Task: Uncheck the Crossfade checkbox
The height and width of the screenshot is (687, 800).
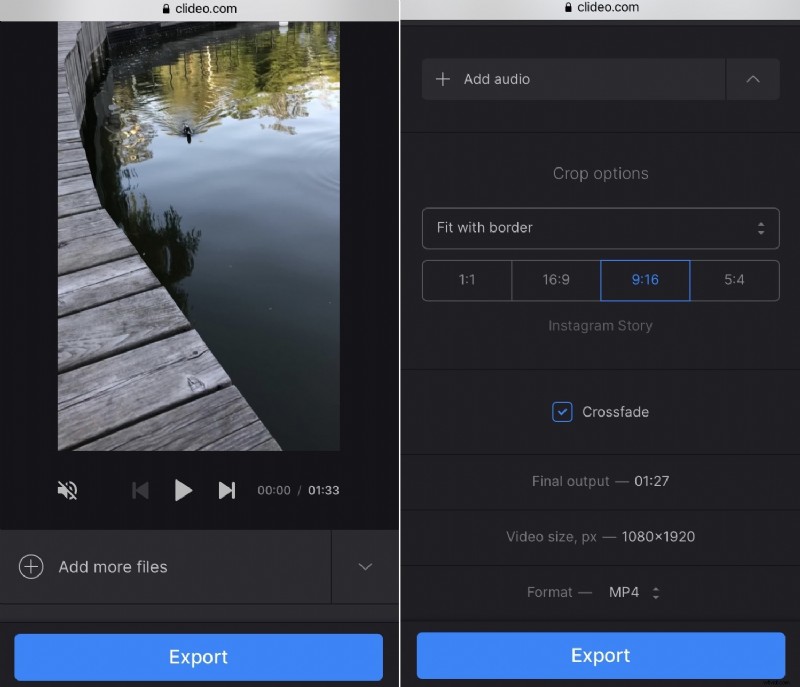Action: 562,412
